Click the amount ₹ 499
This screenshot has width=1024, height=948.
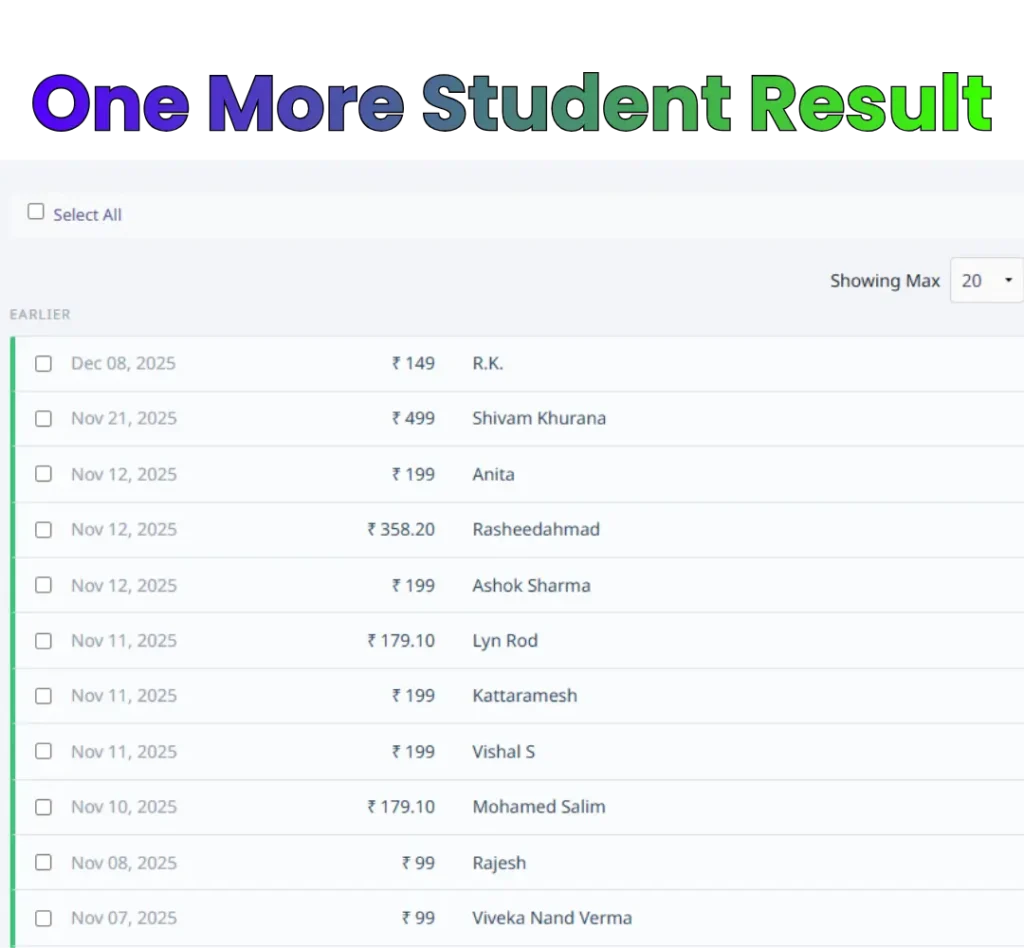pyautogui.click(x=413, y=418)
